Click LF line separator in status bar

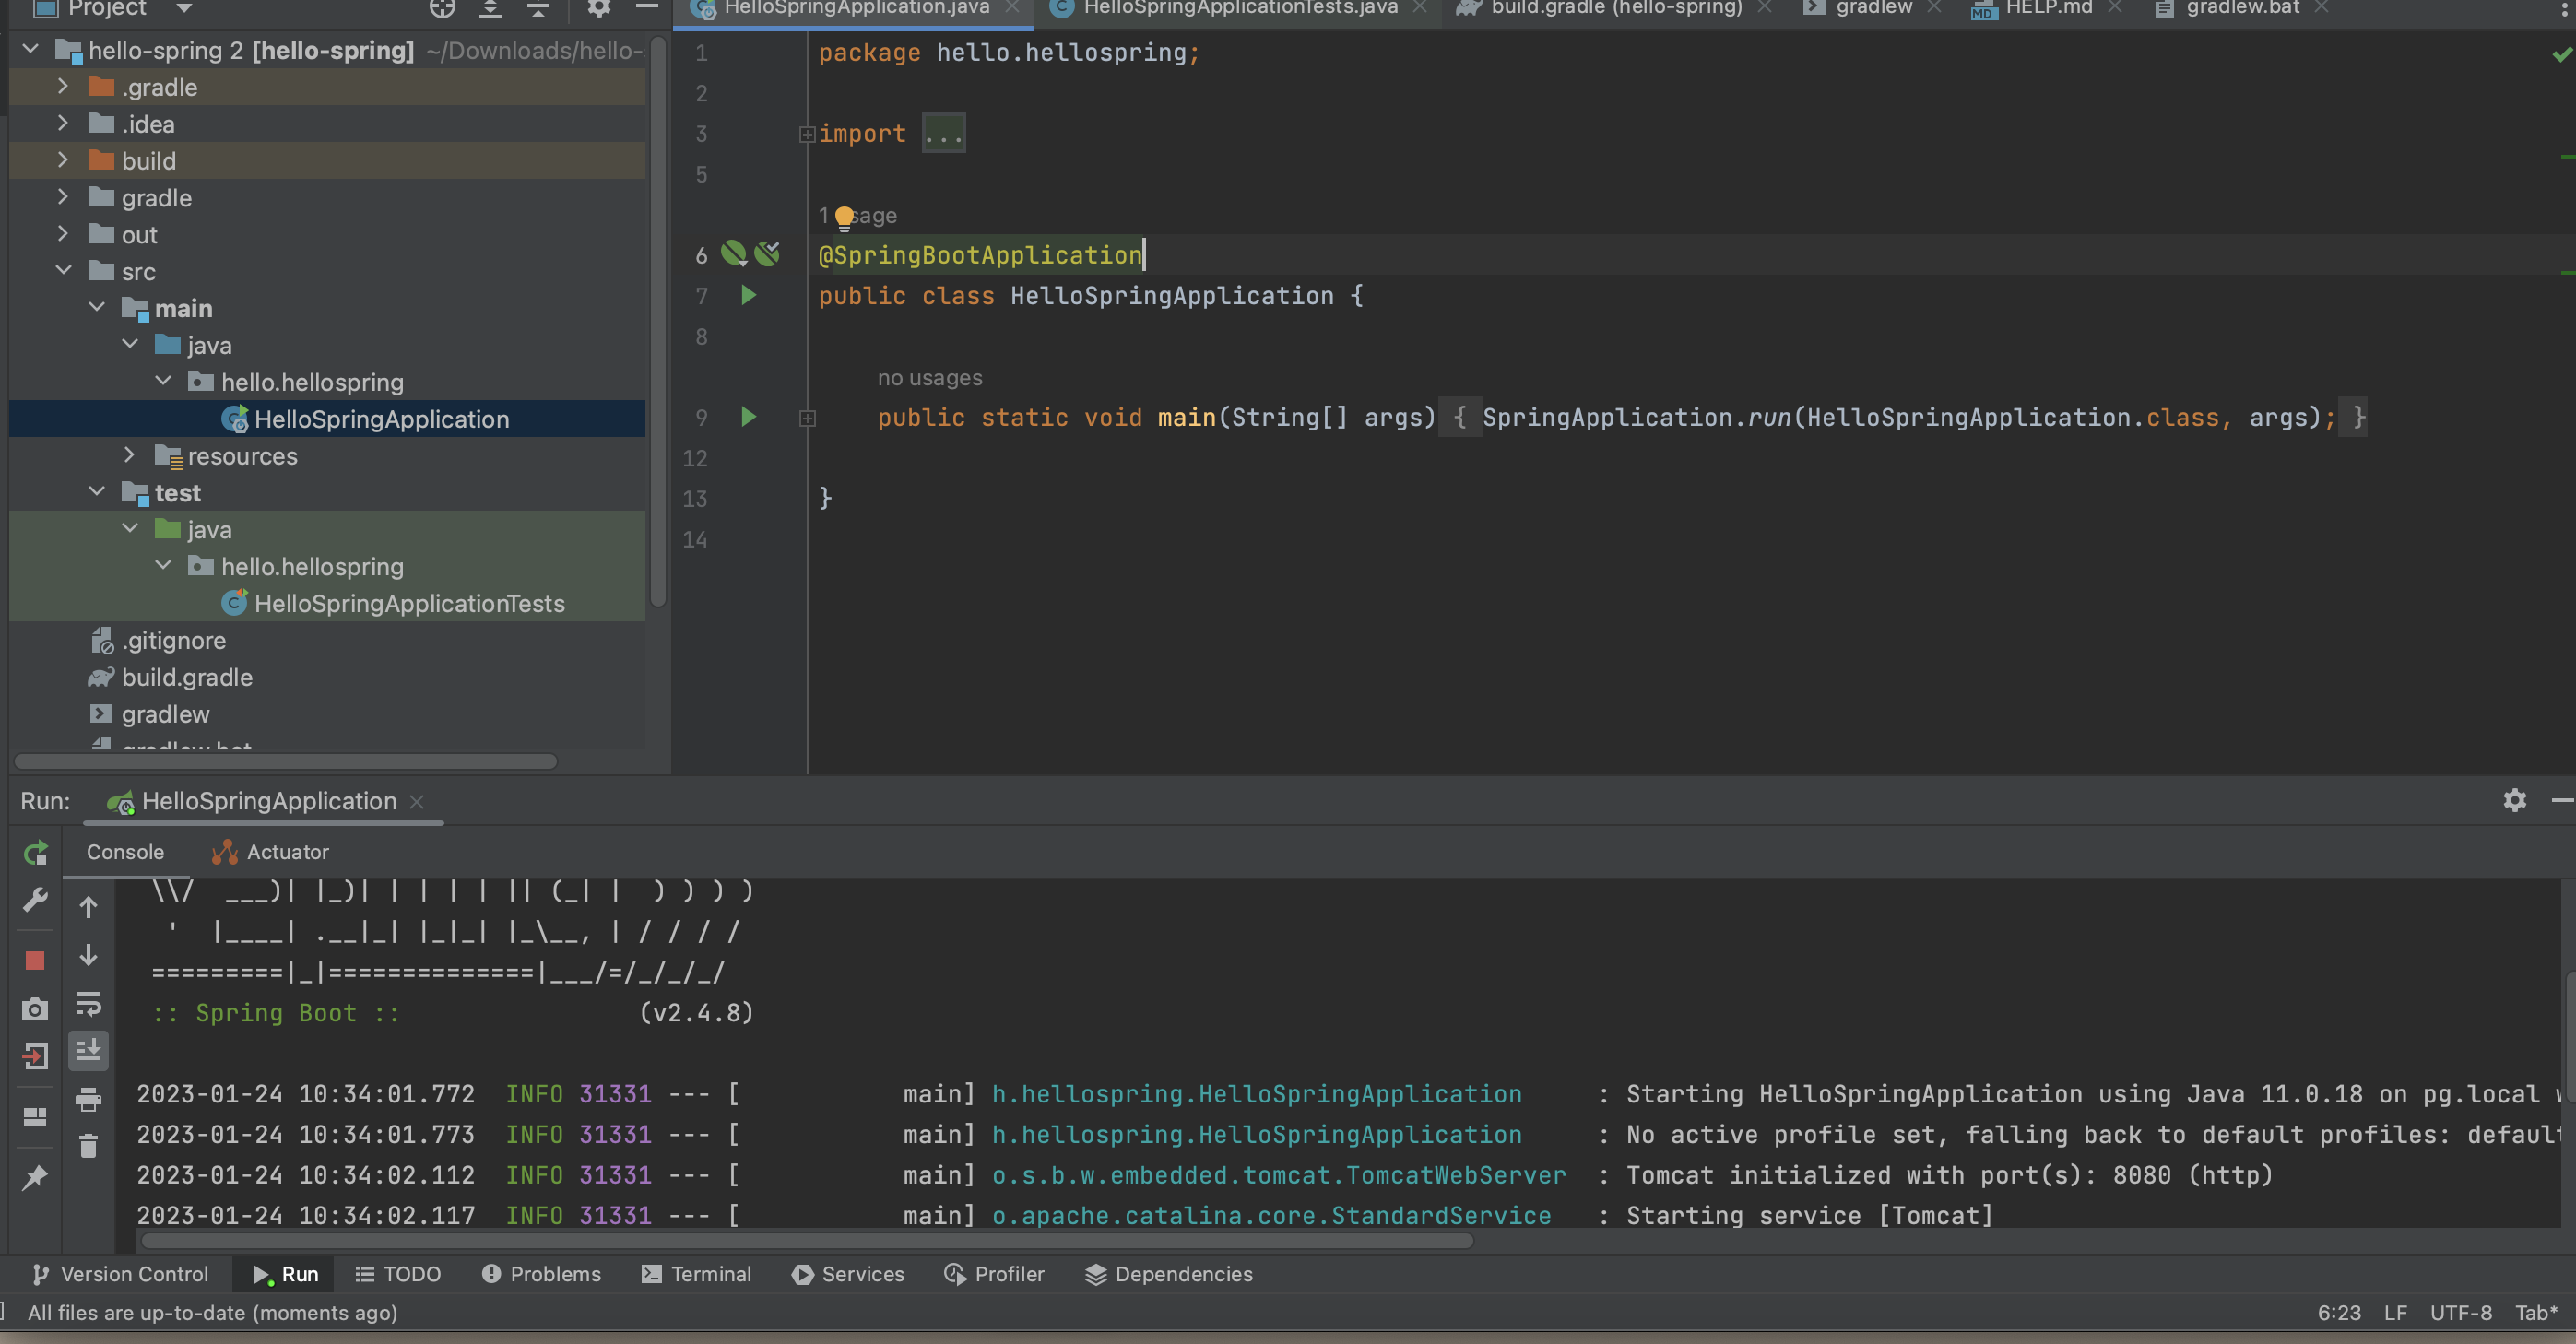pos(2395,1312)
